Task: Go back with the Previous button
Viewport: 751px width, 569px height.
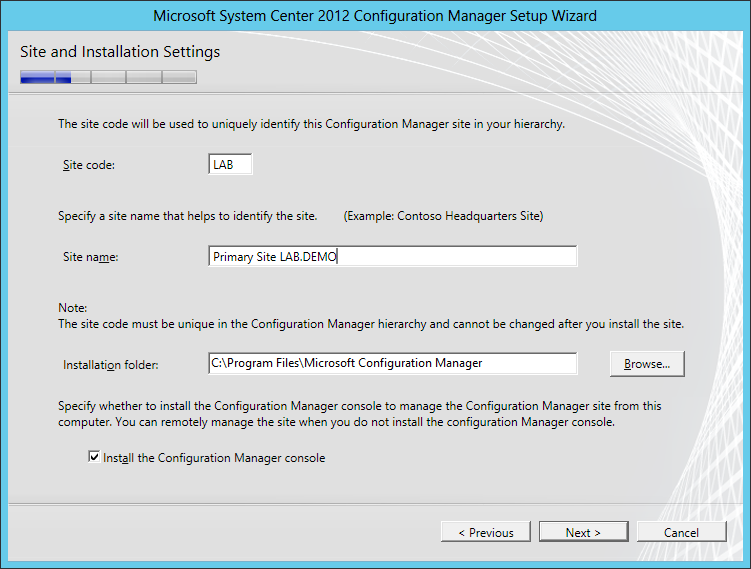Action: pos(485,532)
